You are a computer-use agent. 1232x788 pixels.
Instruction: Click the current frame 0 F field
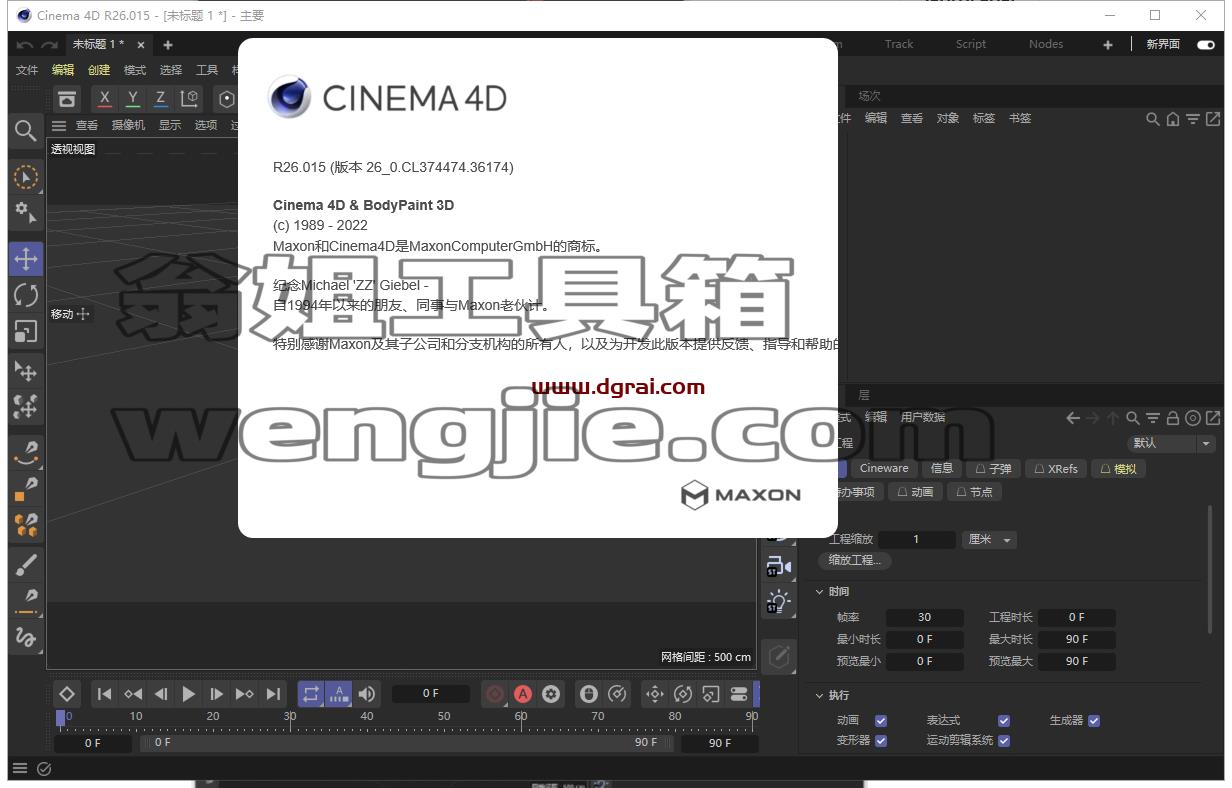[431, 693]
